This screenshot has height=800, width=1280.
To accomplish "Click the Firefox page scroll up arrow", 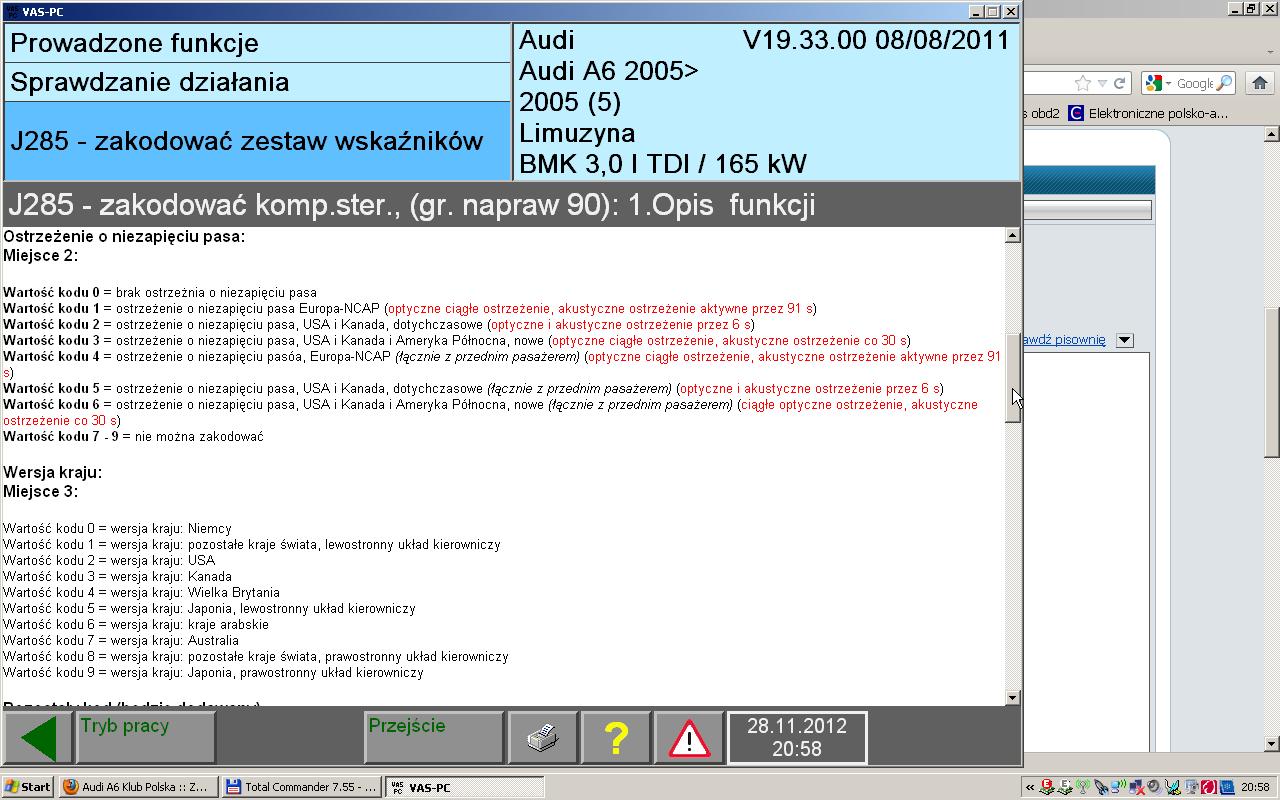I will click(1272, 133).
